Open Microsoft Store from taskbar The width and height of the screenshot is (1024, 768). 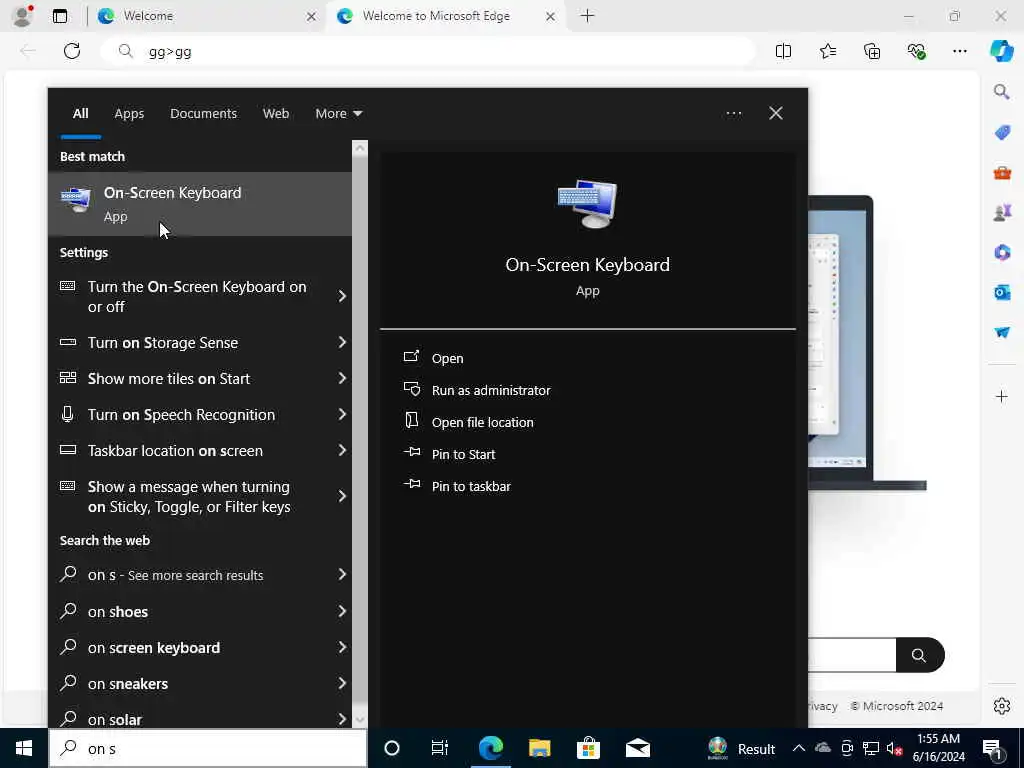pos(588,748)
